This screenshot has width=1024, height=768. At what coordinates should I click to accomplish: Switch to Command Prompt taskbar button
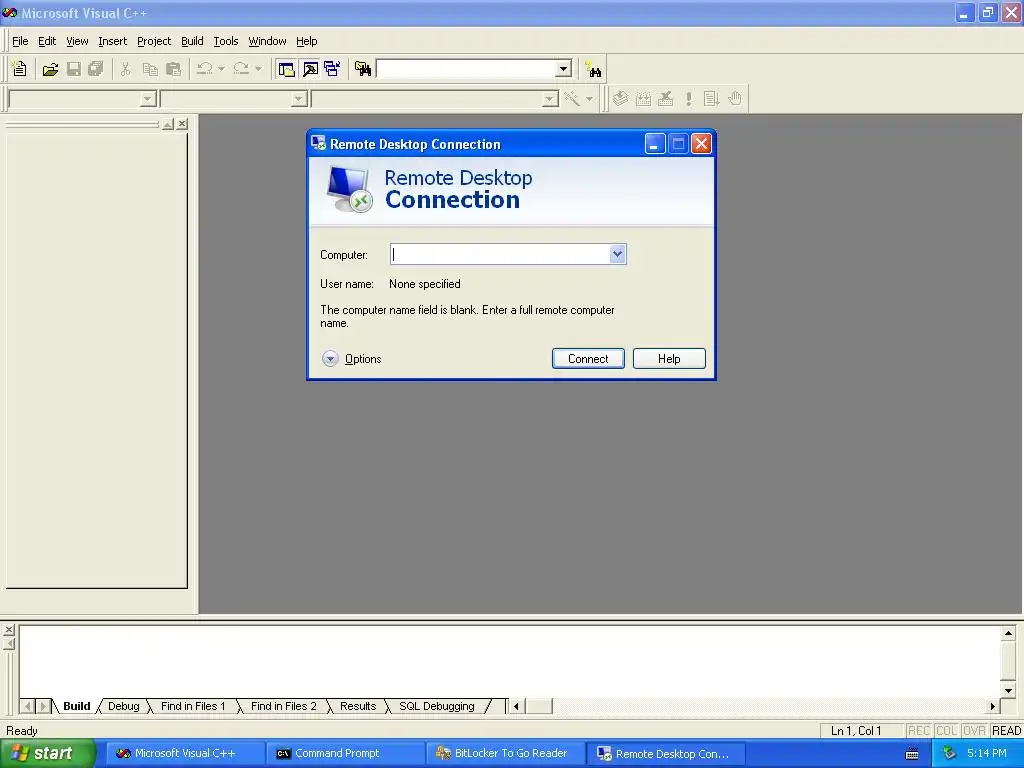point(346,754)
